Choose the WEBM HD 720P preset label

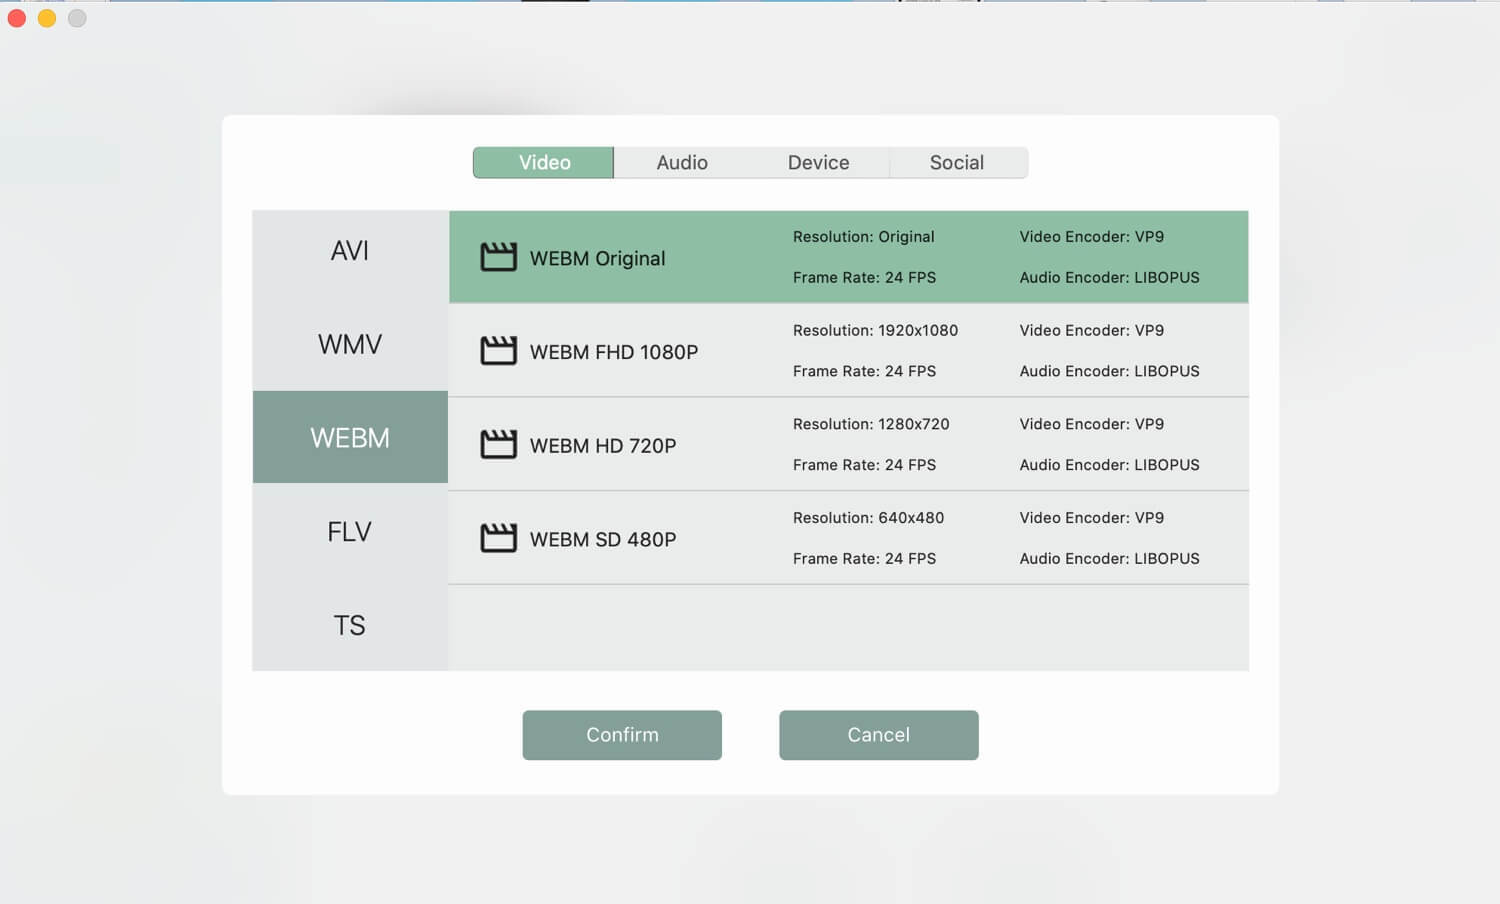coord(603,446)
